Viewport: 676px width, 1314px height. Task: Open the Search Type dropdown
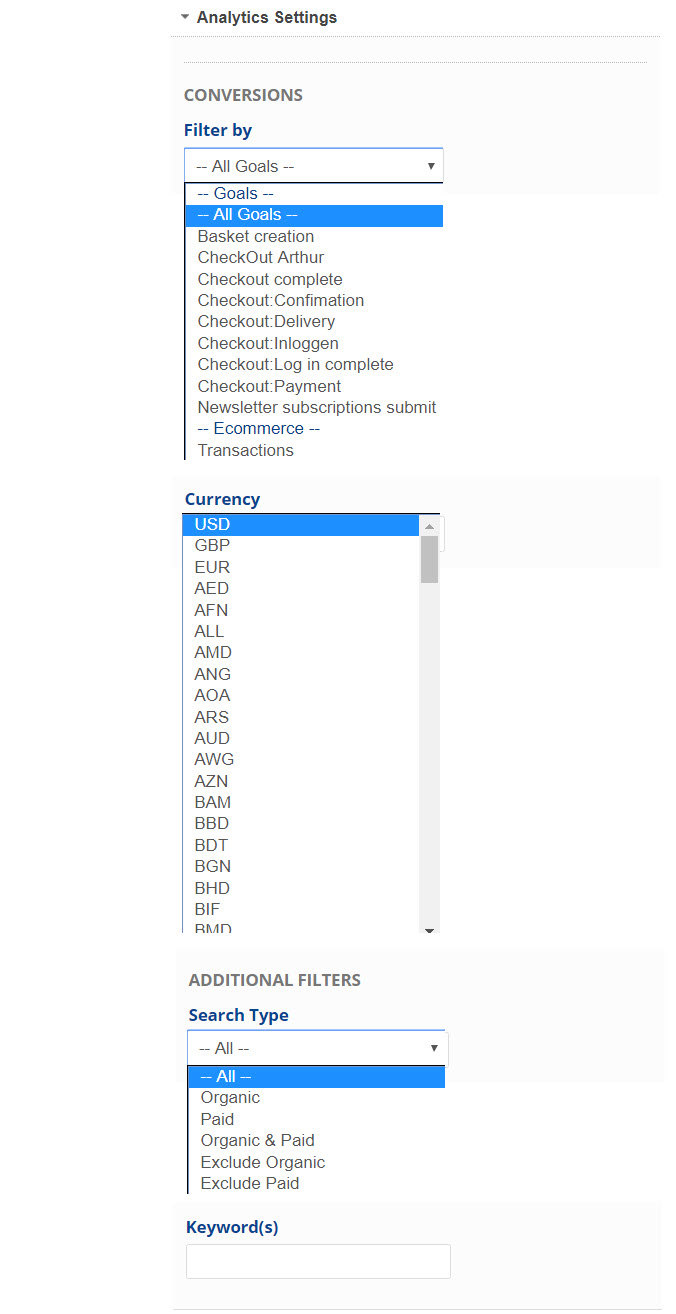coord(317,1048)
